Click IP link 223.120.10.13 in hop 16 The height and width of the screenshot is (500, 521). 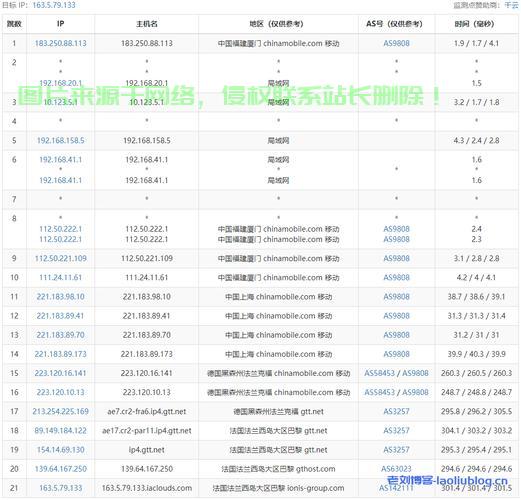(61, 392)
